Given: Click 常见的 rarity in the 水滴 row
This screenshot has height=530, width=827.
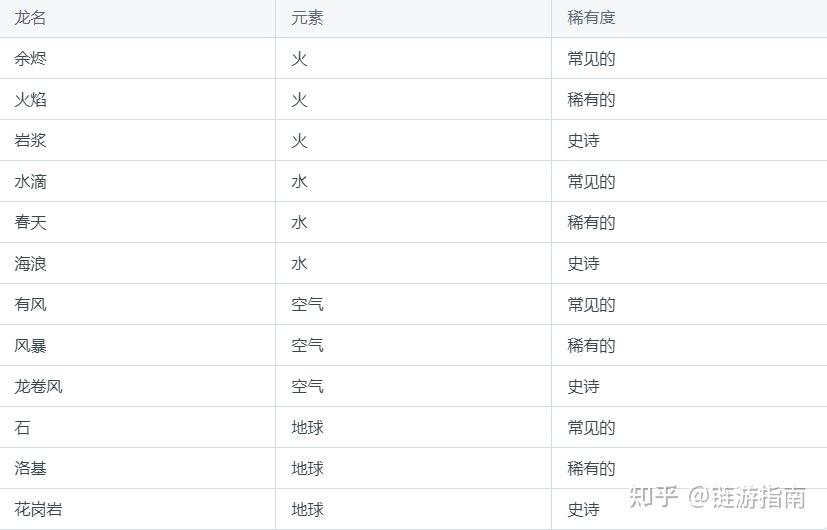Looking at the screenshot, I should 591,181.
